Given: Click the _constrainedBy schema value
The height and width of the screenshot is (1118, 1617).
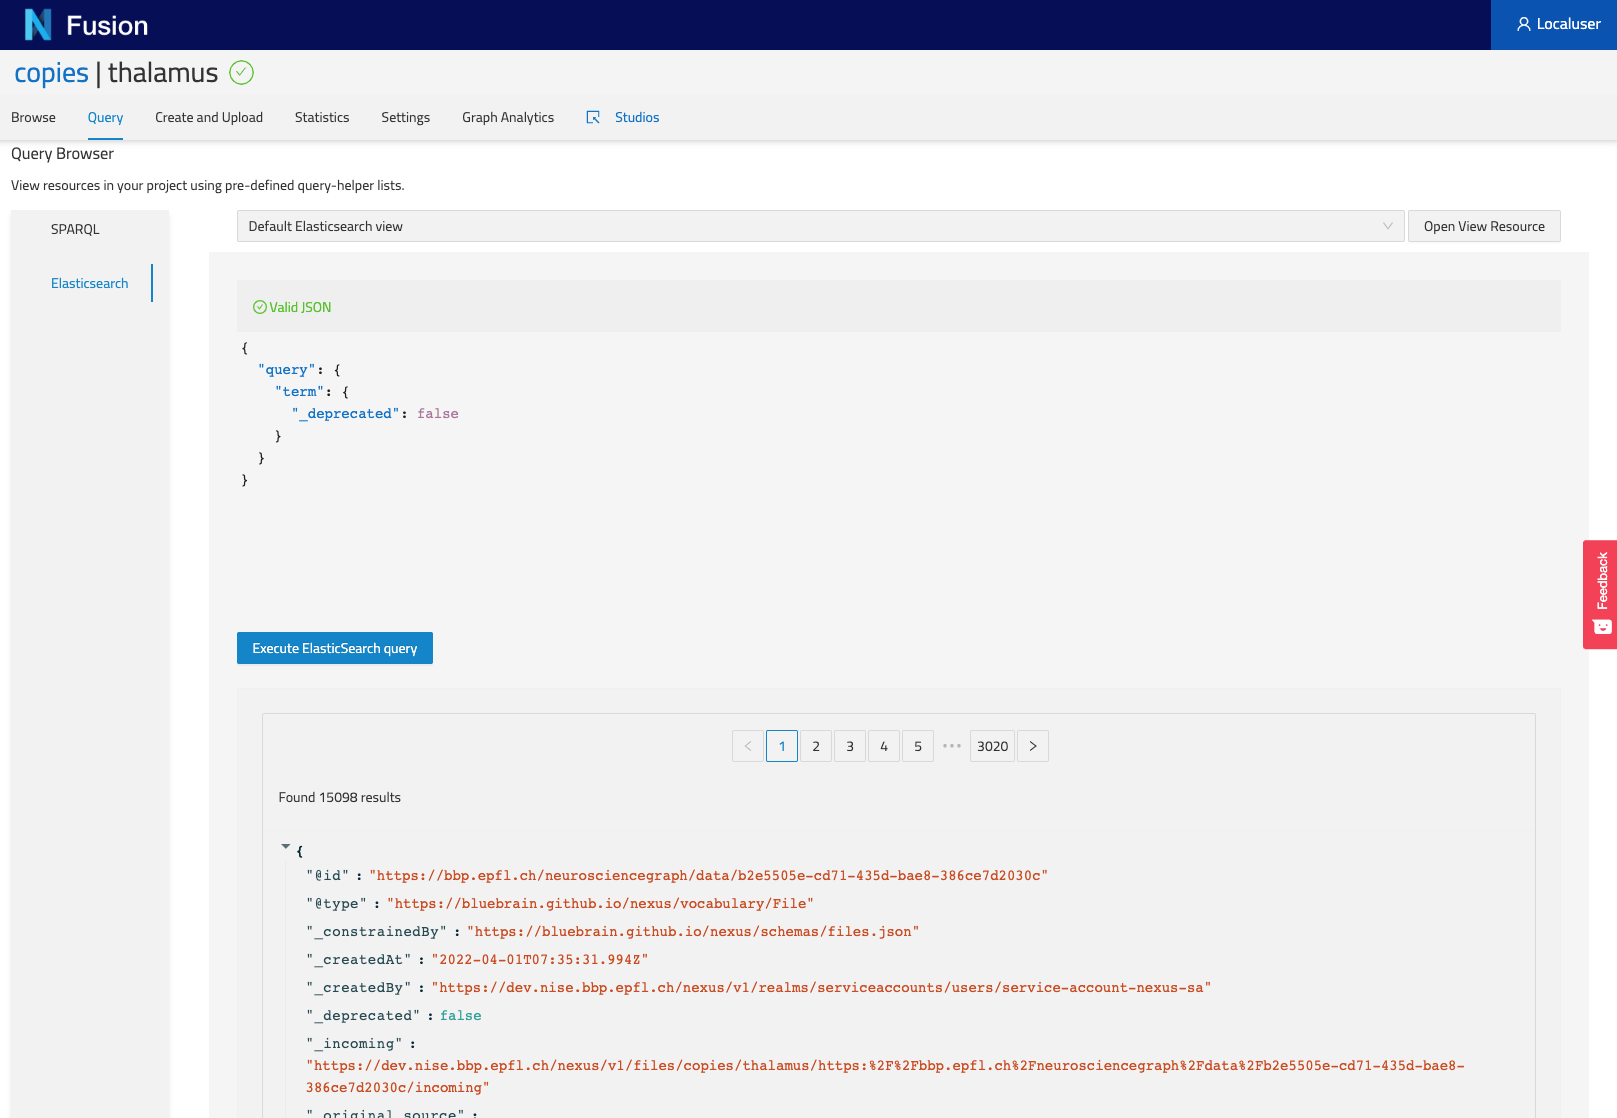Looking at the screenshot, I should [x=693, y=931].
